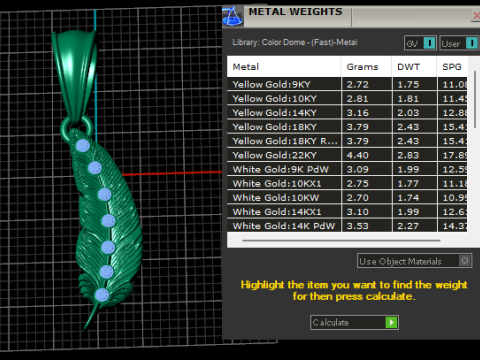Click the 4.40 grams value
This screenshot has height=360, width=480.
[x=358, y=155]
